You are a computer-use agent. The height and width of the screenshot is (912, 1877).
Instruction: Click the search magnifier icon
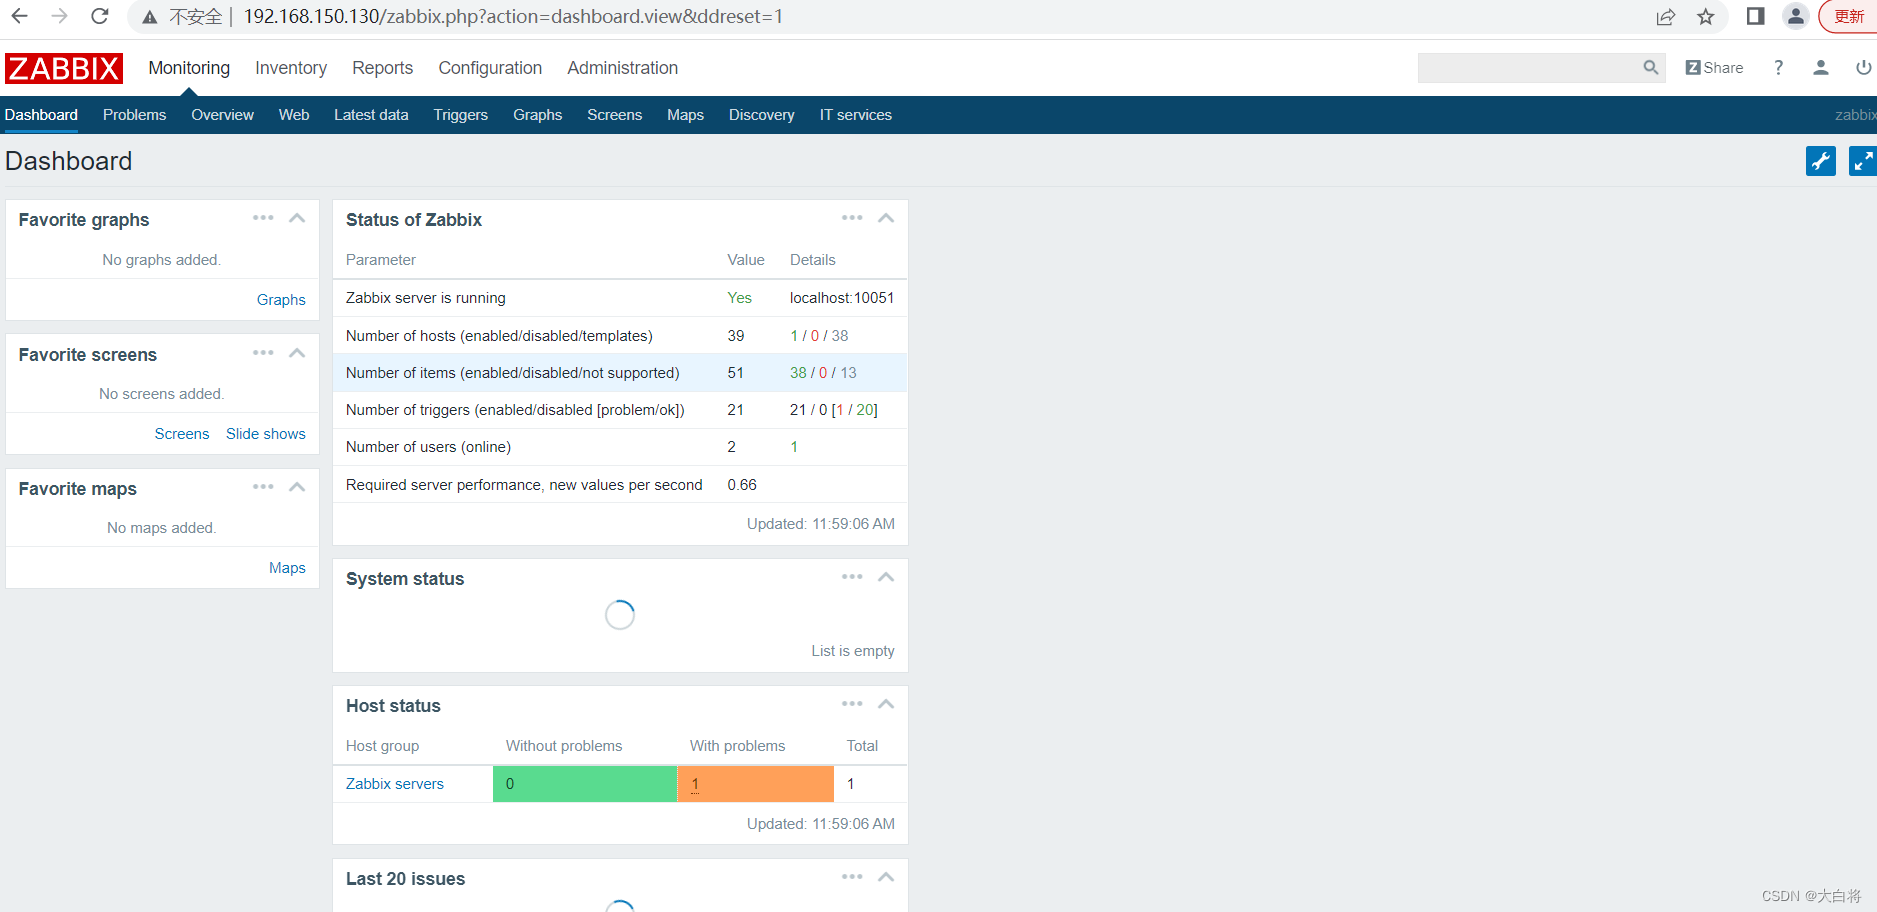pyautogui.click(x=1651, y=67)
